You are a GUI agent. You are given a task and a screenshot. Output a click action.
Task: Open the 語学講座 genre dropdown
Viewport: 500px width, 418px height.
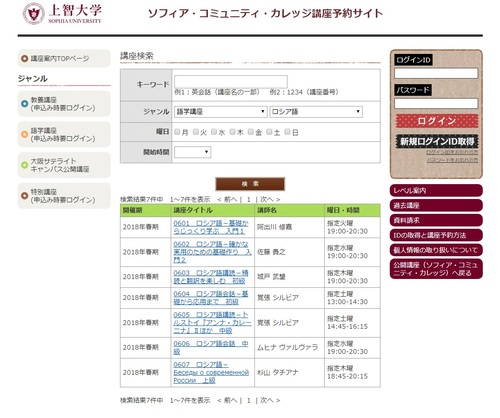tap(221, 112)
